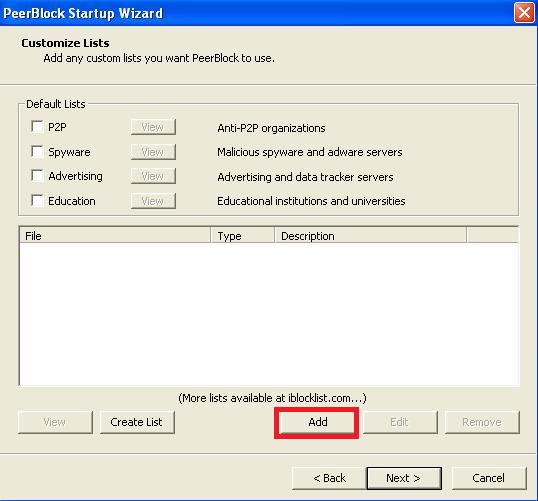Enable the P2P default list checkbox
This screenshot has width=538, height=501.
(37, 127)
